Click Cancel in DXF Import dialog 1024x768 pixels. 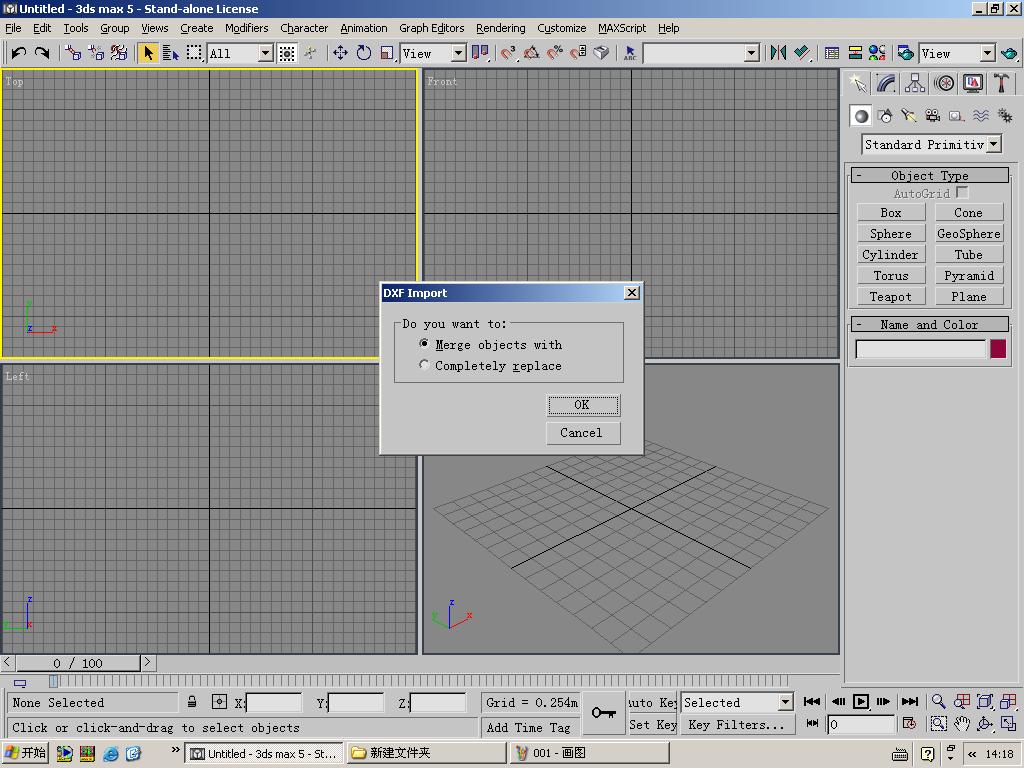tap(582, 433)
